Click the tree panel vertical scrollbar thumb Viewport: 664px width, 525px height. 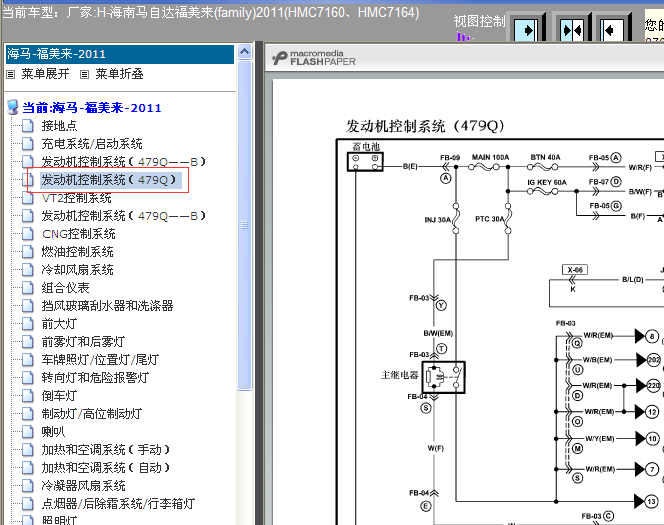point(244,225)
